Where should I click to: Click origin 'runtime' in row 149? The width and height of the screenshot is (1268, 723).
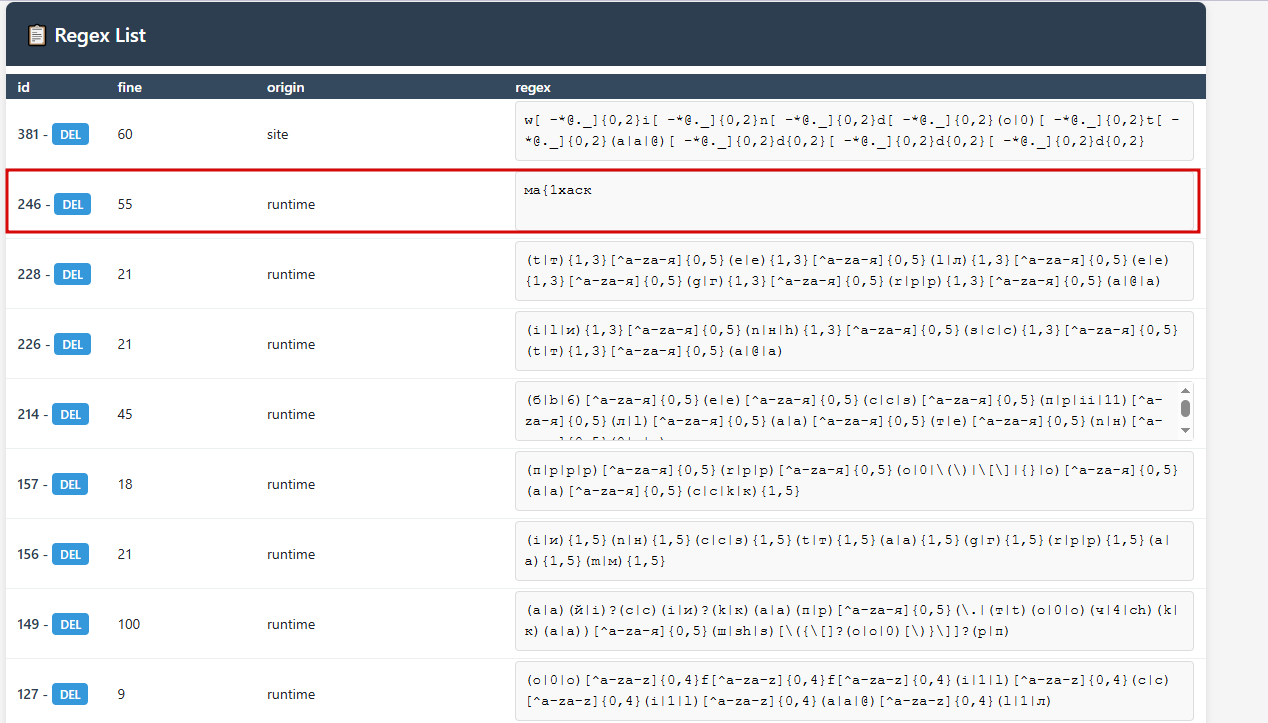[291, 624]
